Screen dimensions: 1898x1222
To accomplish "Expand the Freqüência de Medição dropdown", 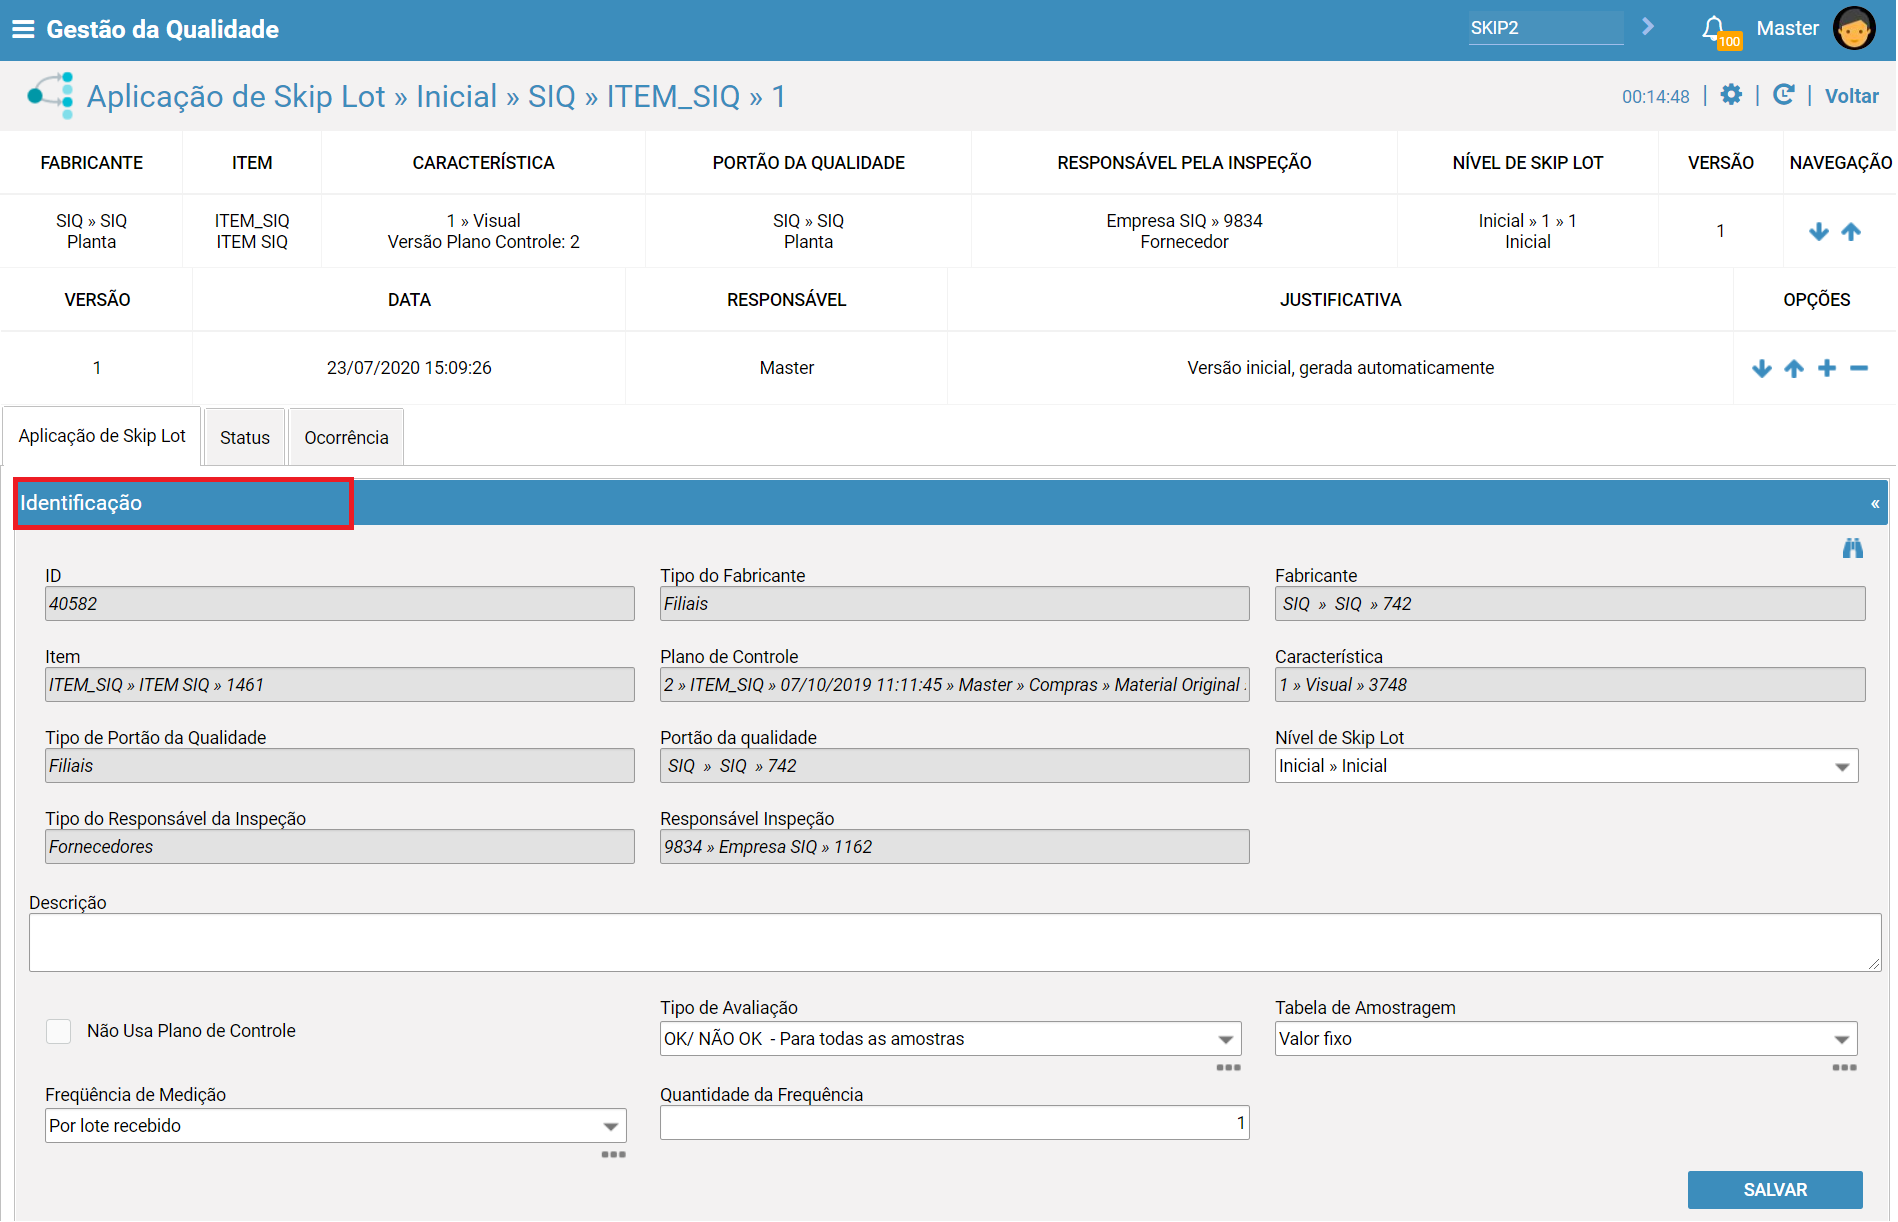I will [x=335, y=1126].
